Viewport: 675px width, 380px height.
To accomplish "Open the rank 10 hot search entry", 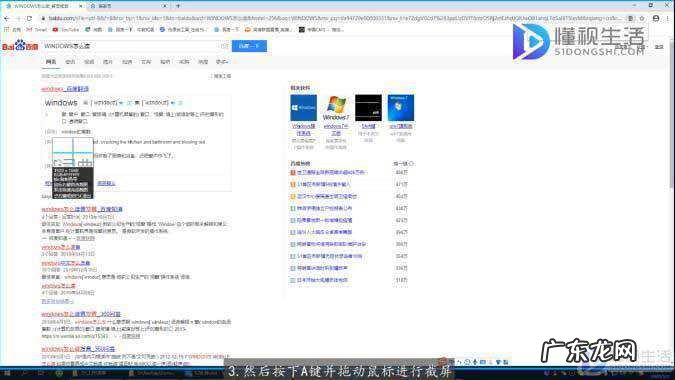I will [322, 280].
